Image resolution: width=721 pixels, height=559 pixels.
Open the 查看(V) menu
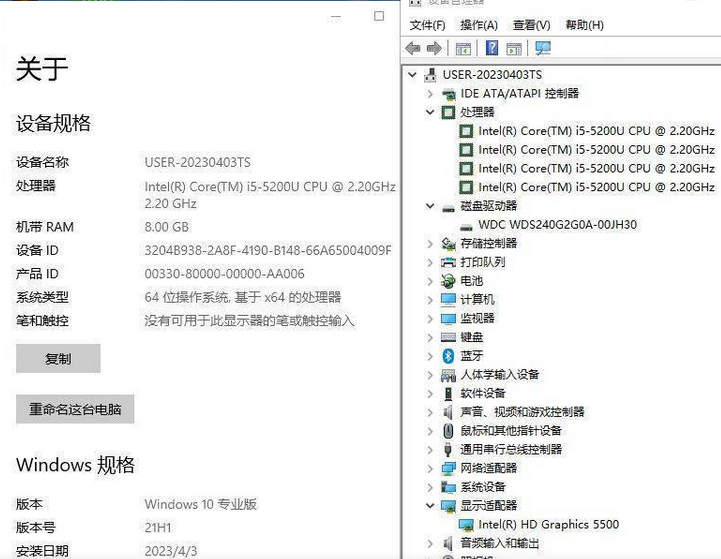[x=531, y=25]
